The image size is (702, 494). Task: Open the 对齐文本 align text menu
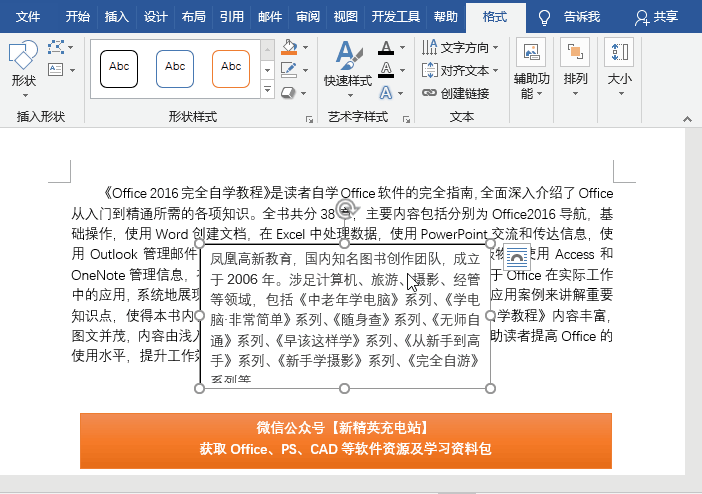tap(460, 70)
